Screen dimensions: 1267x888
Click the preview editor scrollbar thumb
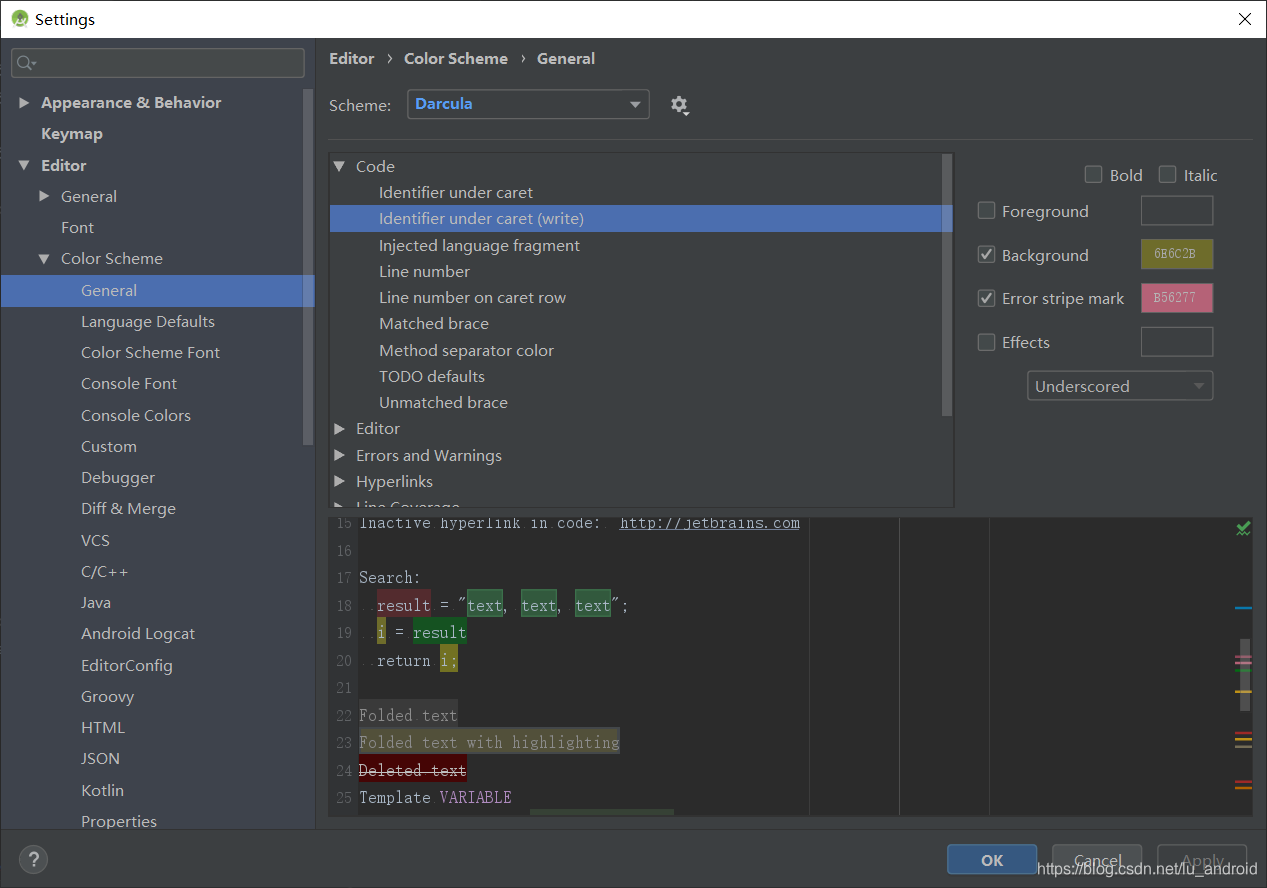[1245, 675]
